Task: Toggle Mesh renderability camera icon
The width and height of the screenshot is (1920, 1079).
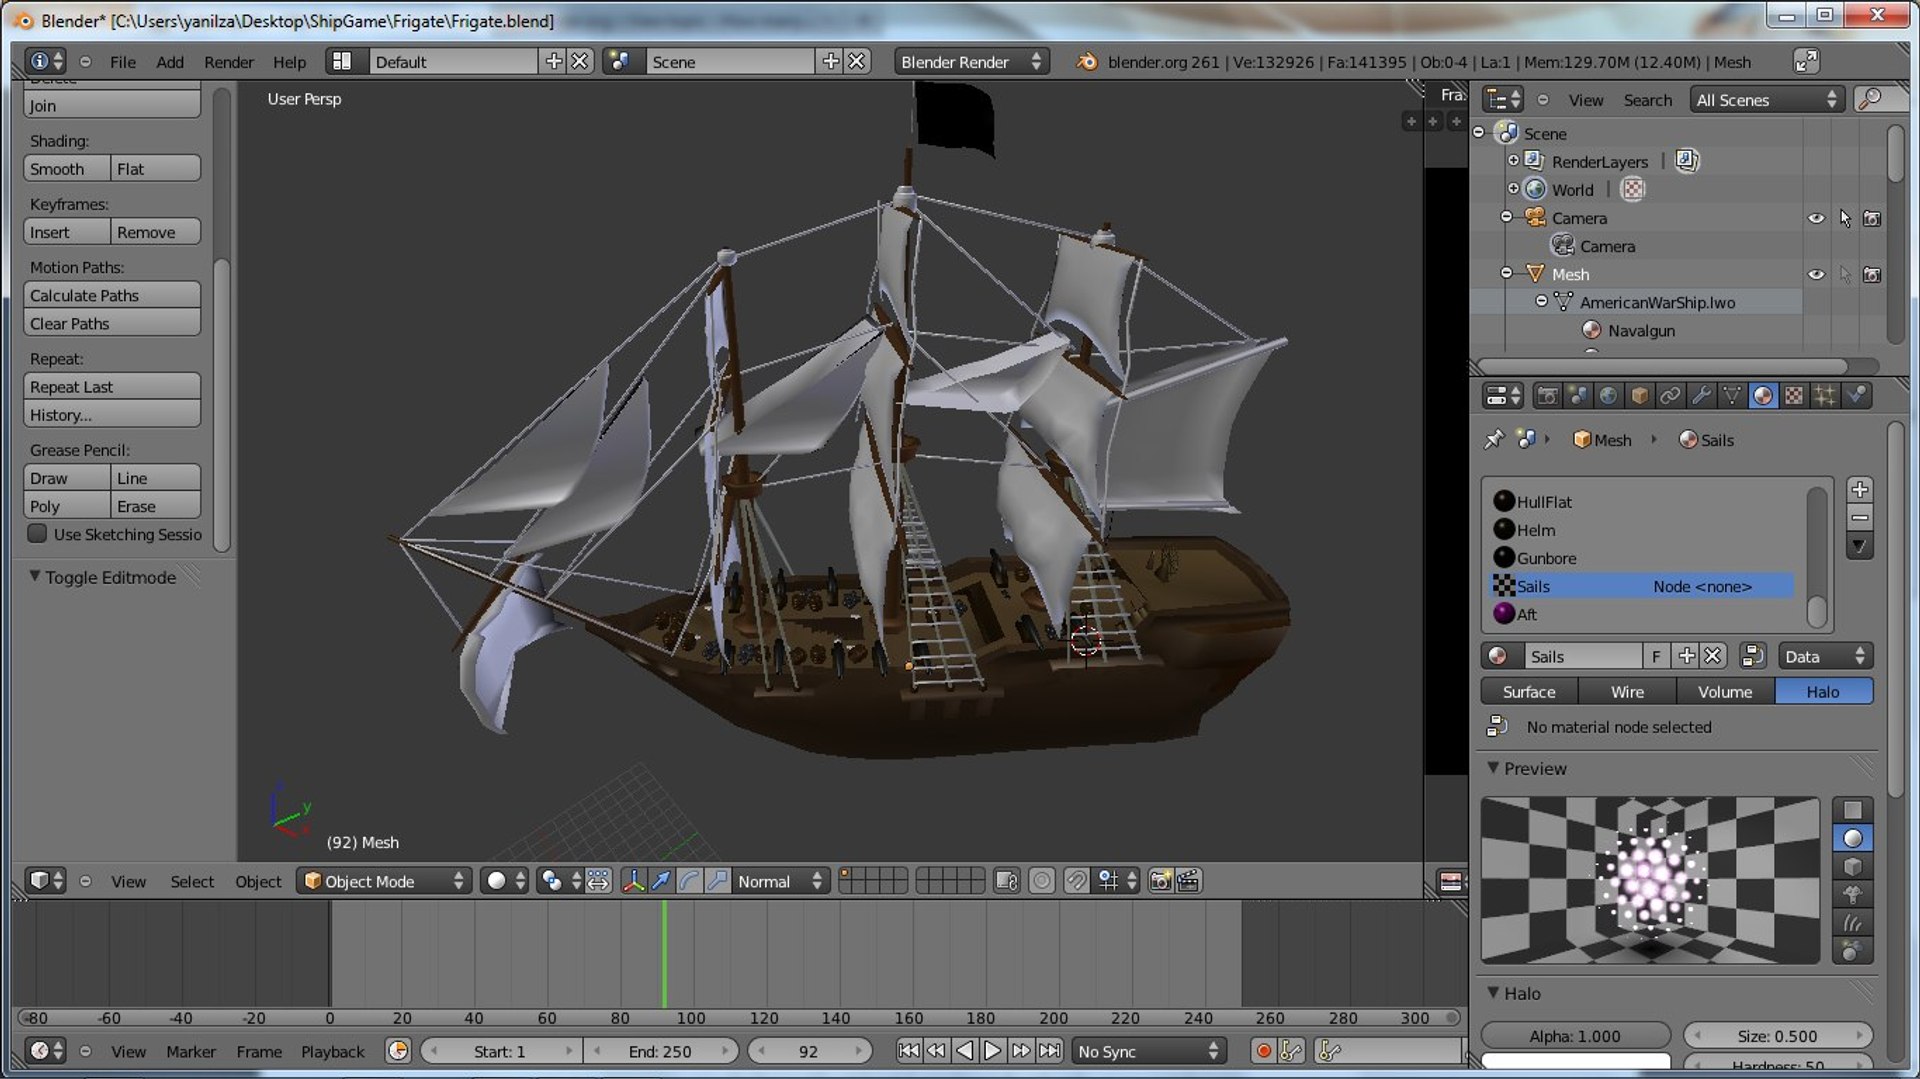Action: (1872, 274)
